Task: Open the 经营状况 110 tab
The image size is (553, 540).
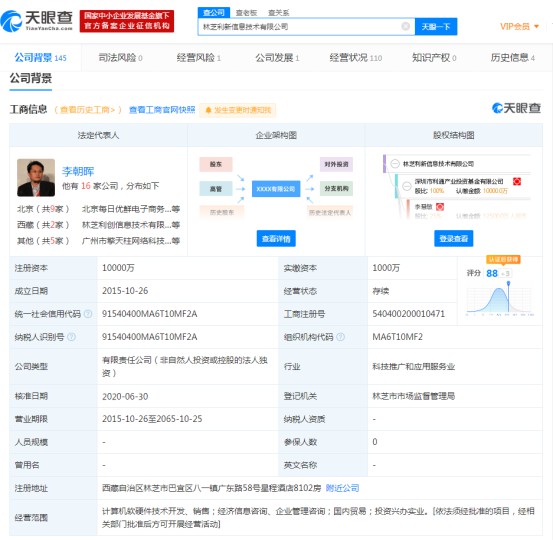Action: 356,57
